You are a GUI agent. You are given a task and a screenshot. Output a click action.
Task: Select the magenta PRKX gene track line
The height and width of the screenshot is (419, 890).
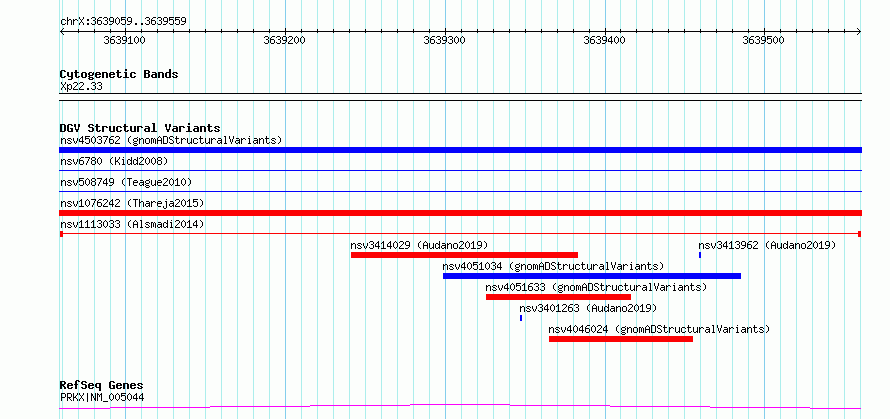pos(460,406)
